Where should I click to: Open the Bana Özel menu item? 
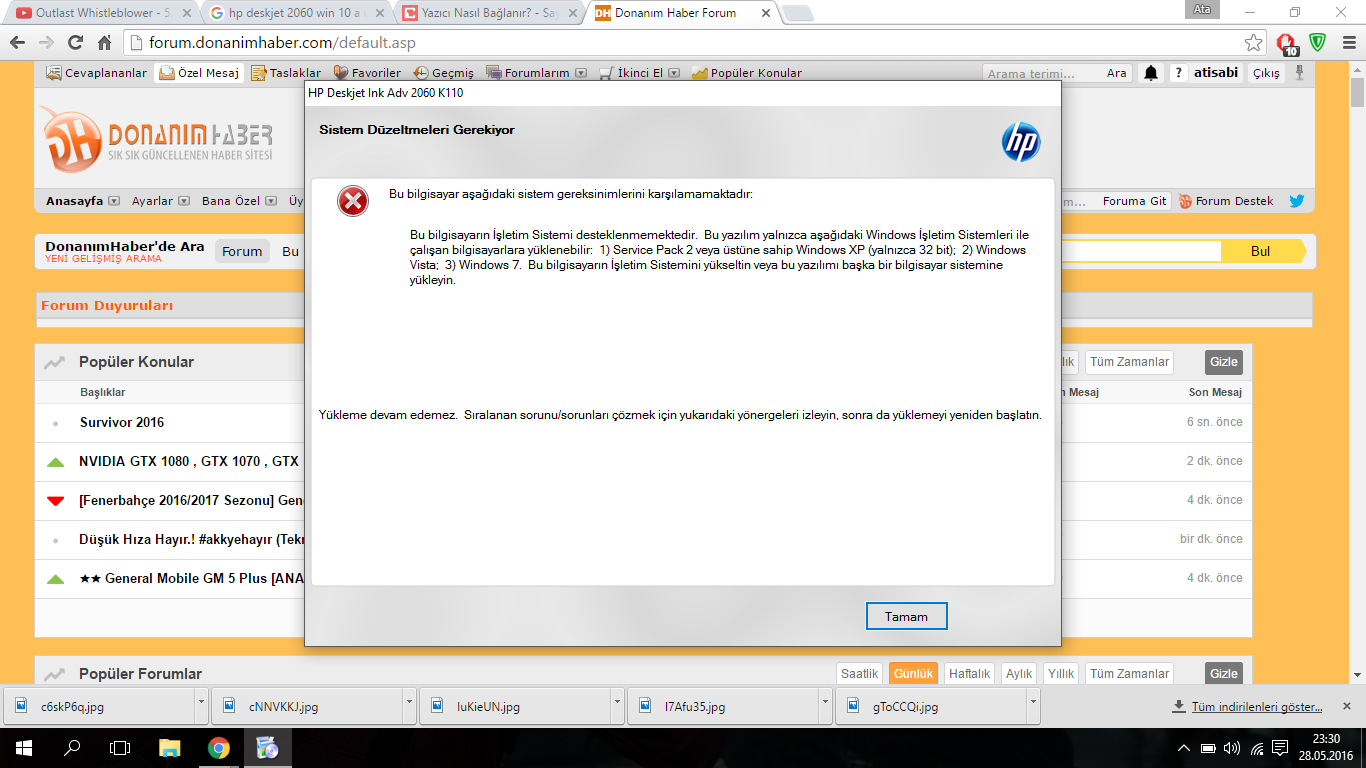[x=231, y=201]
